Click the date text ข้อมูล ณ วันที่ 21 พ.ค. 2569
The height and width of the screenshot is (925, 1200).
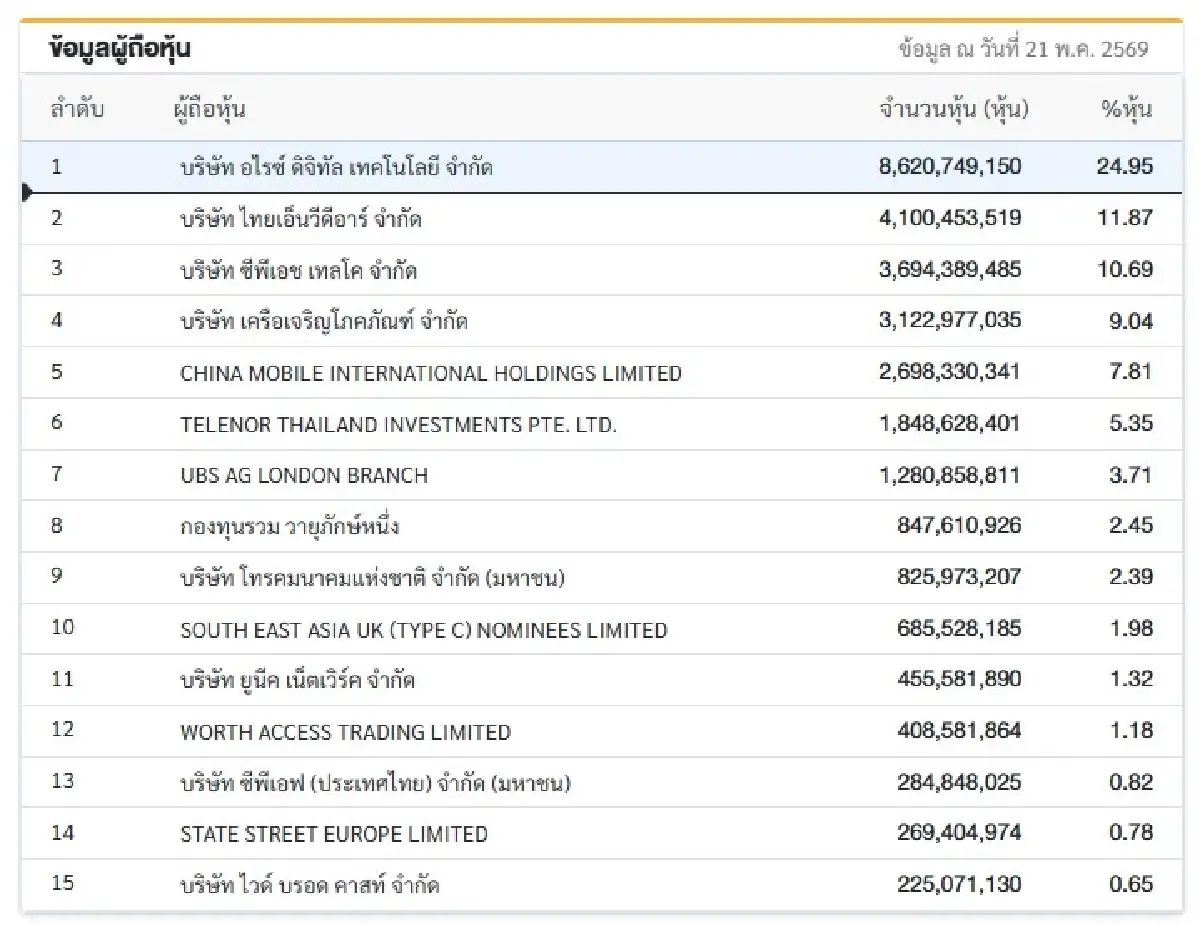[x=1023, y=49]
